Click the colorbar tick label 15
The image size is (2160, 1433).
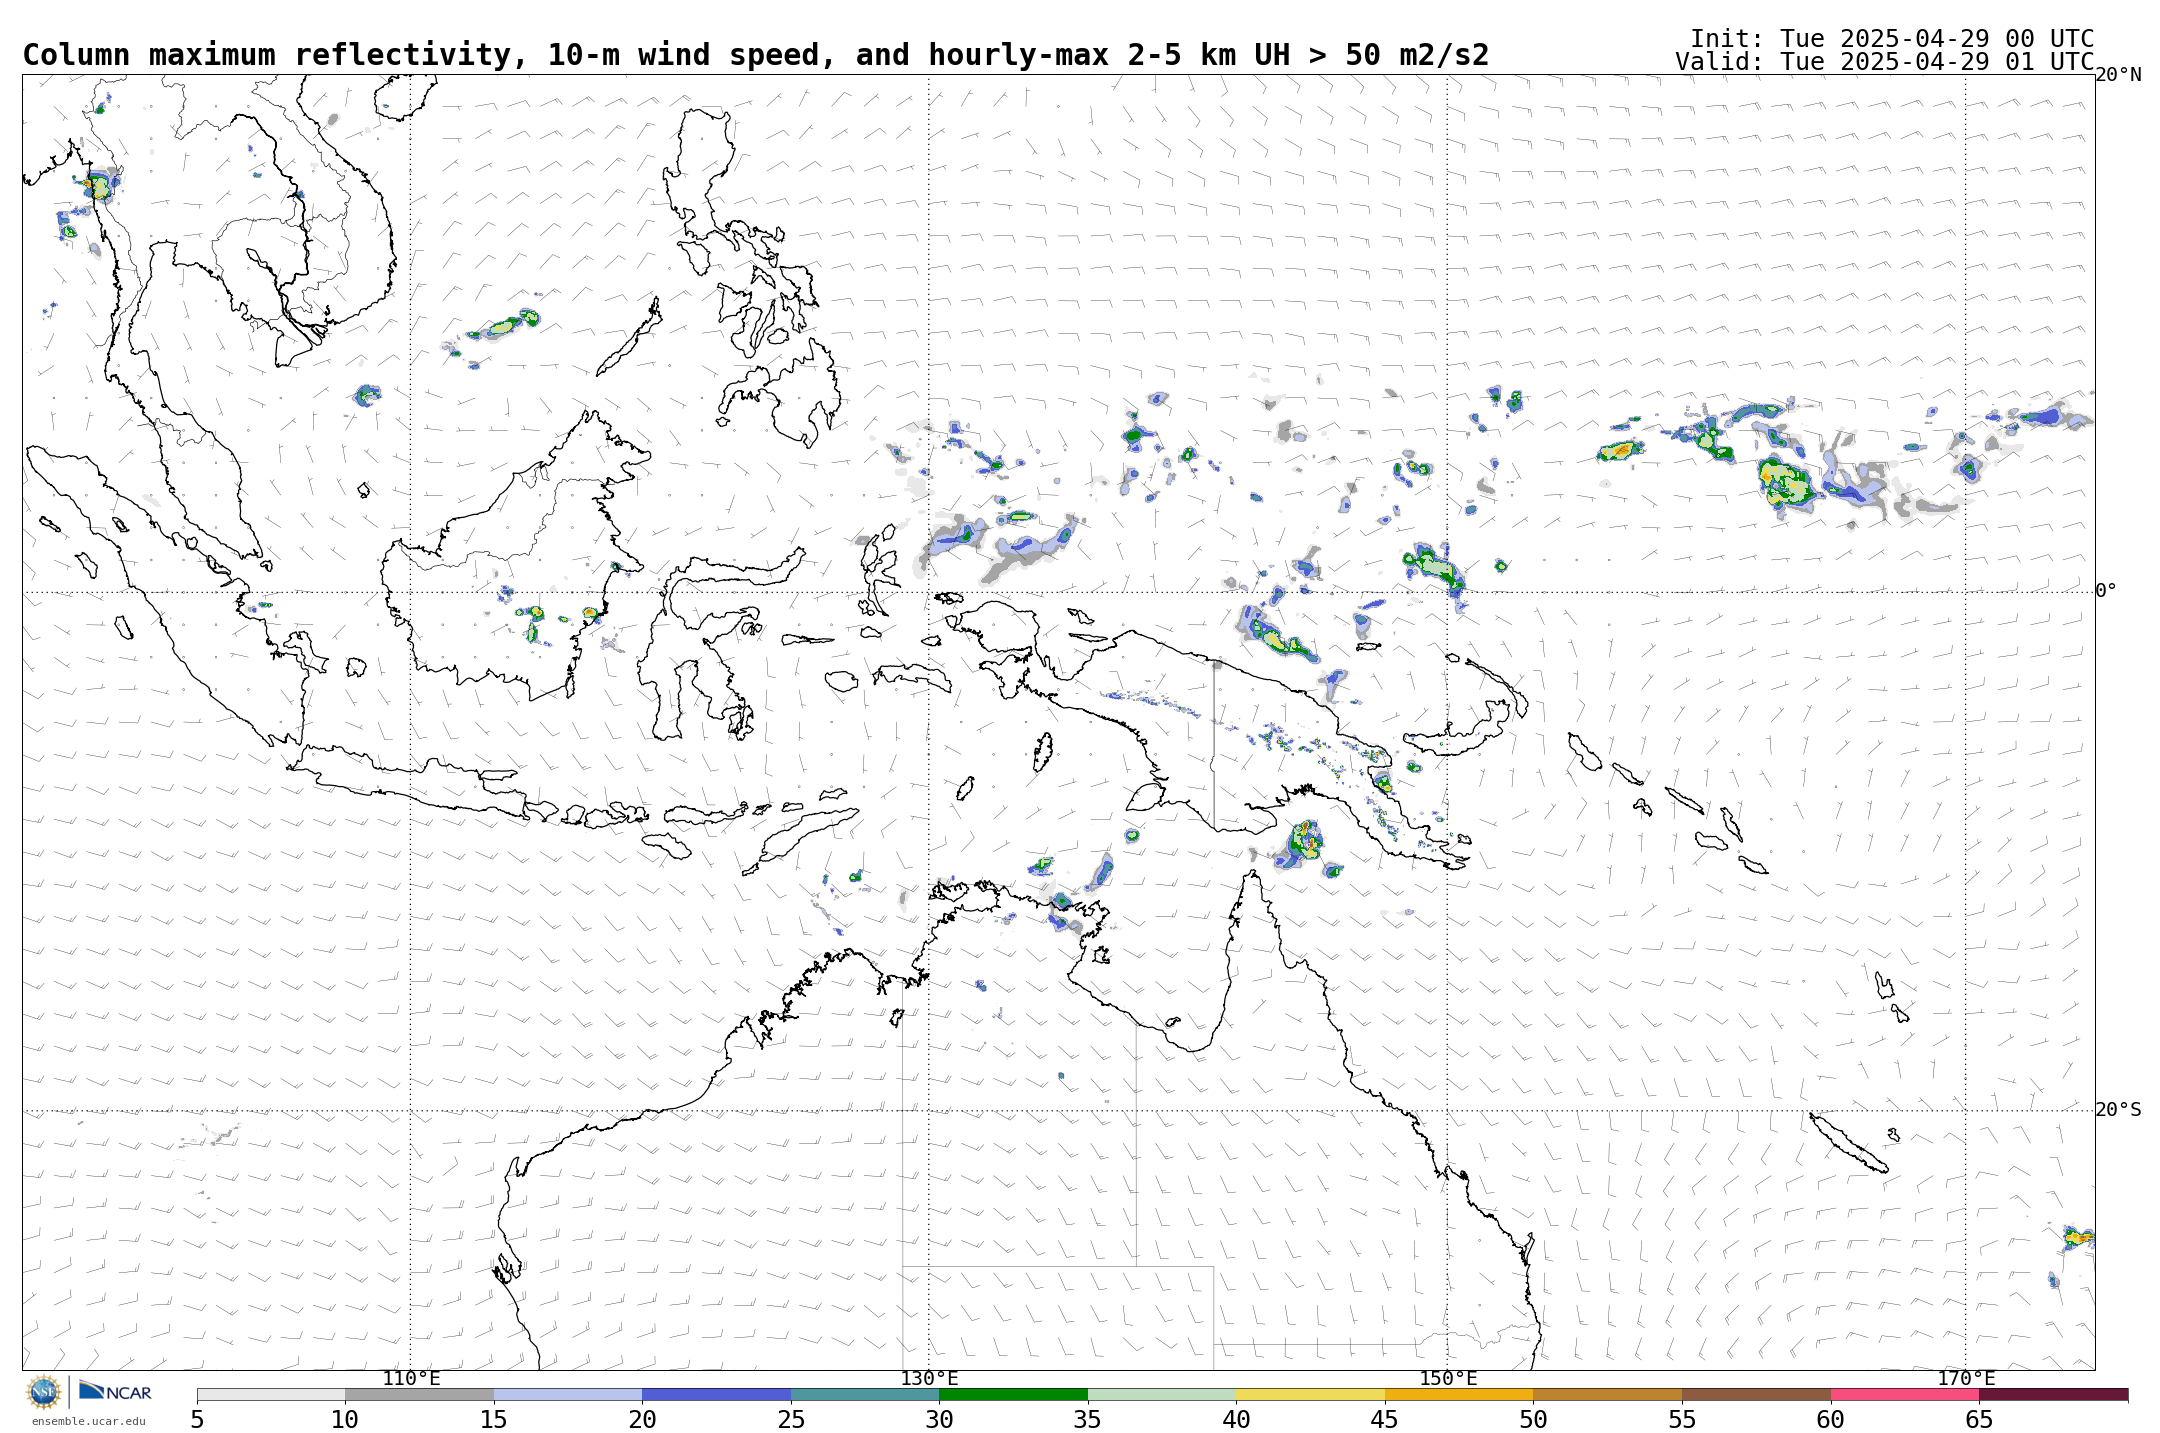point(494,1419)
